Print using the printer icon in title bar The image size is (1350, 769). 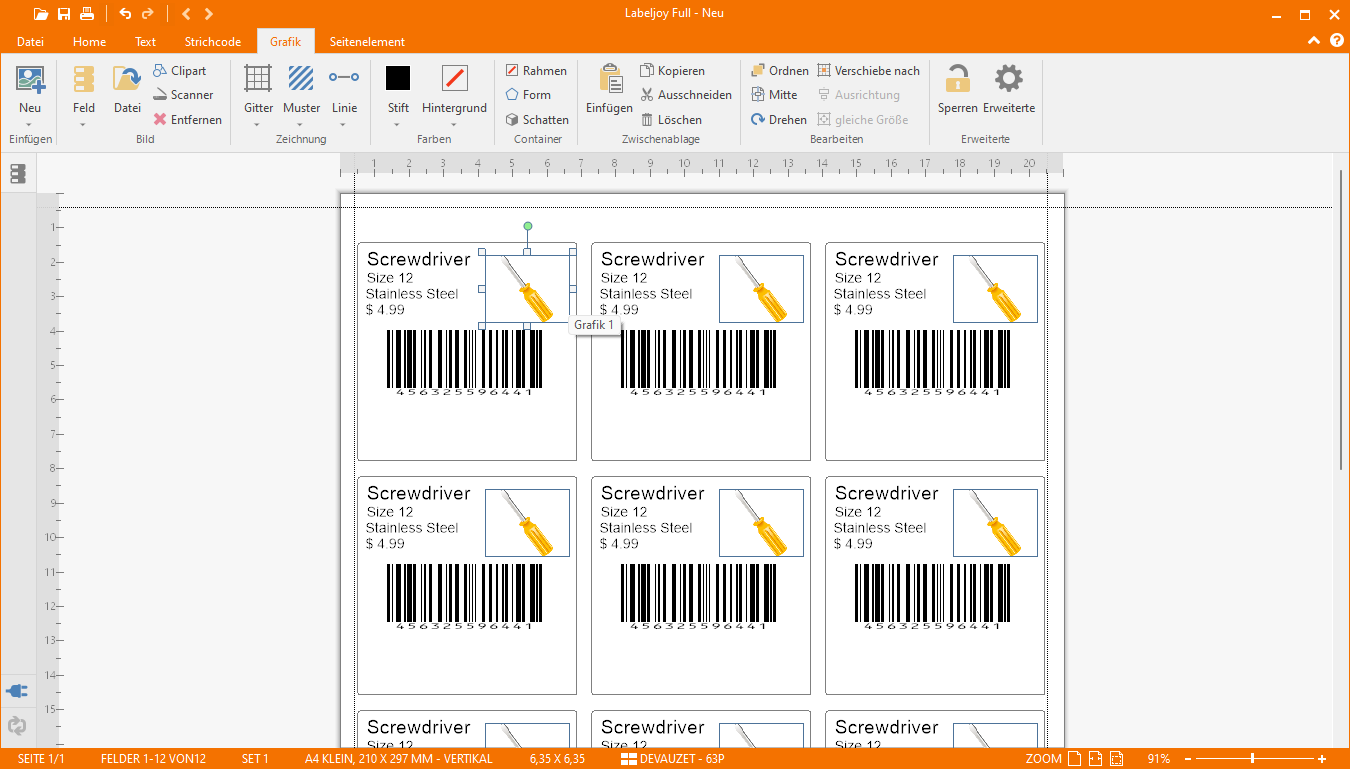87,14
